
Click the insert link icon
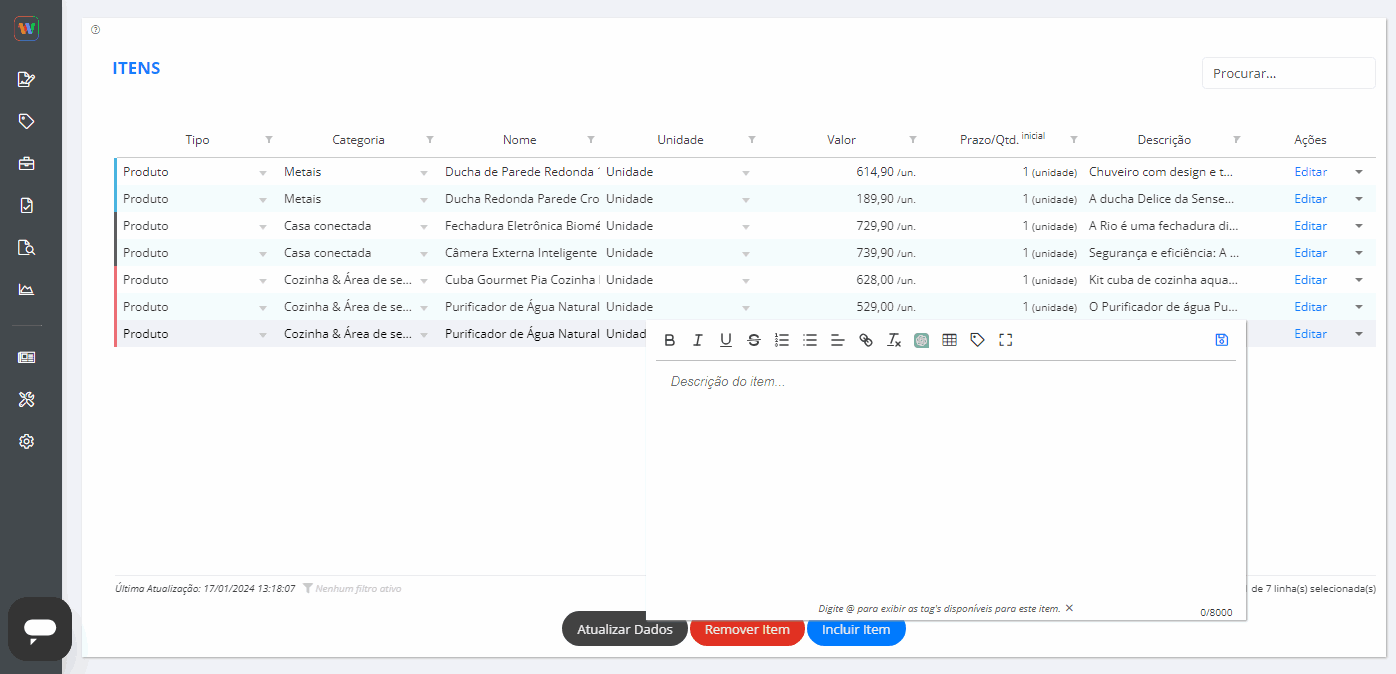pyautogui.click(x=866, y=340)
